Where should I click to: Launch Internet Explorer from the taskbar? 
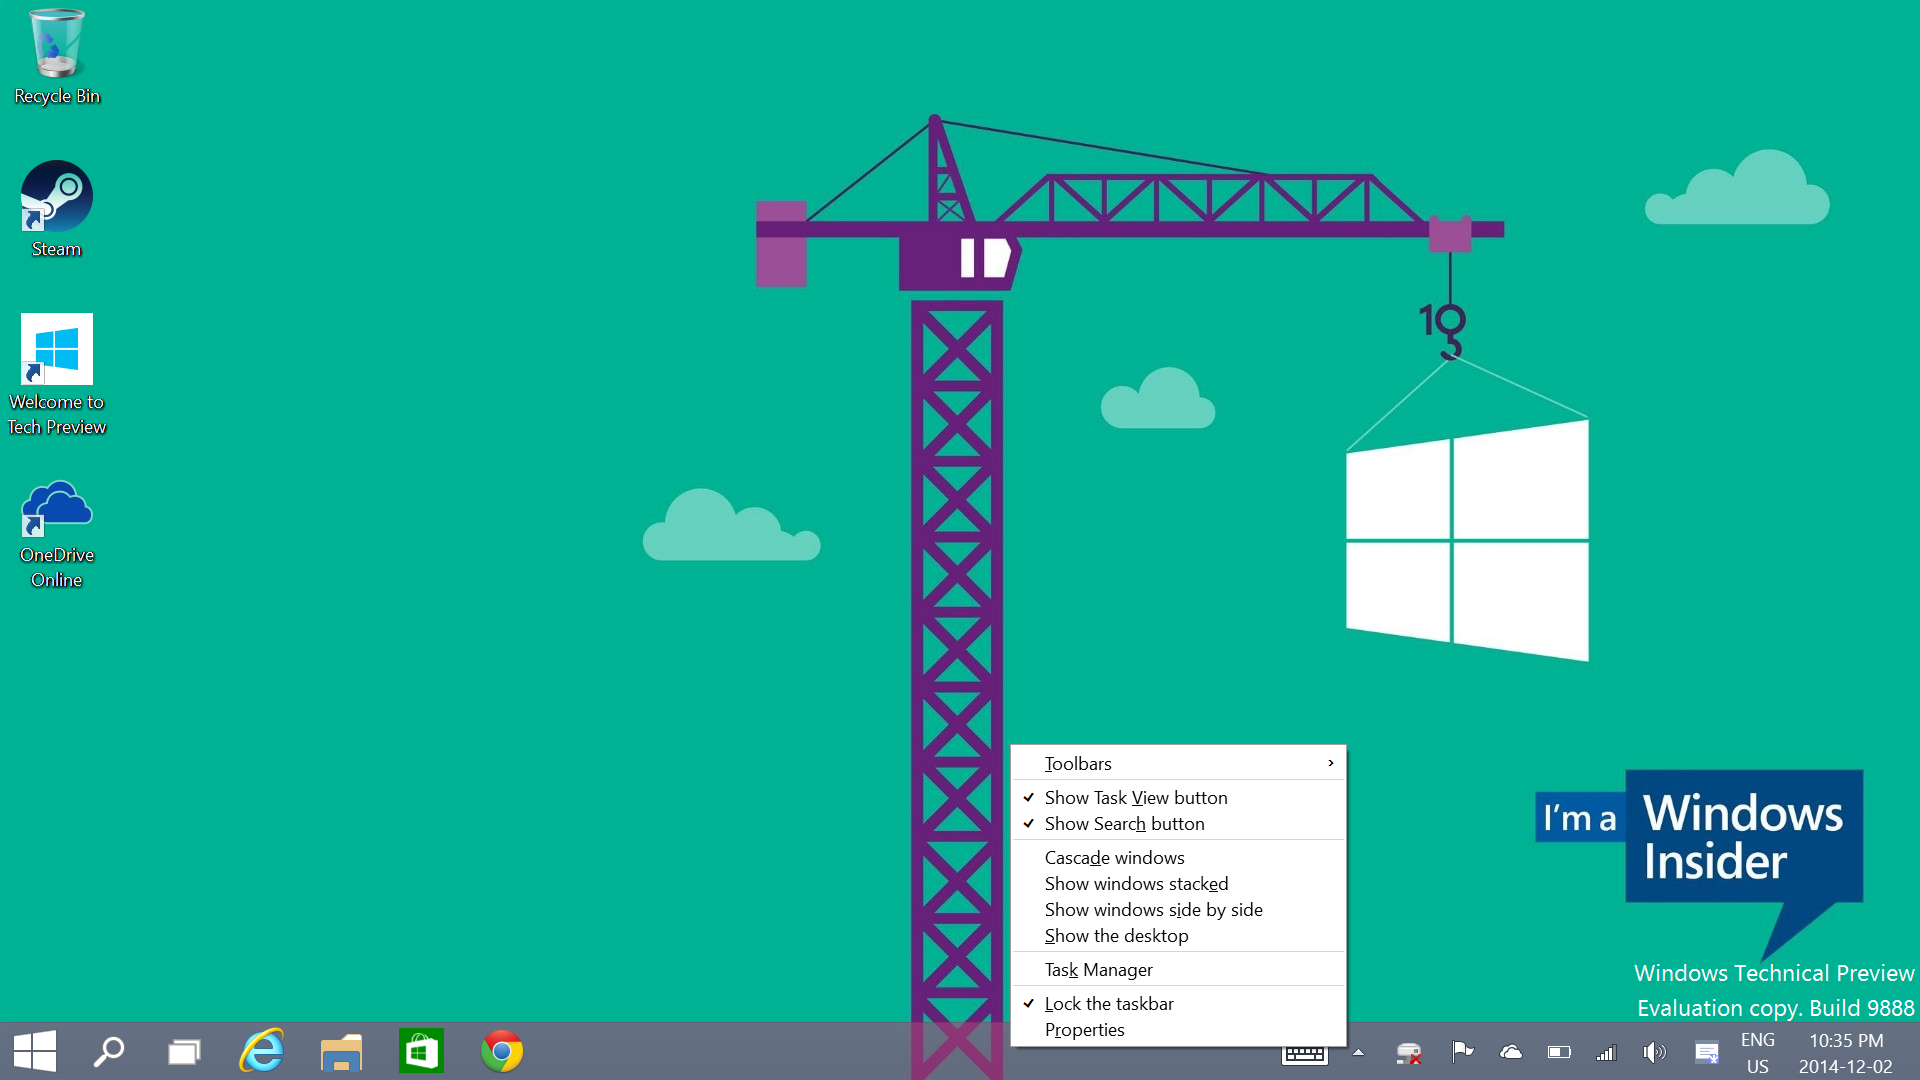[x=262, y=1051]
